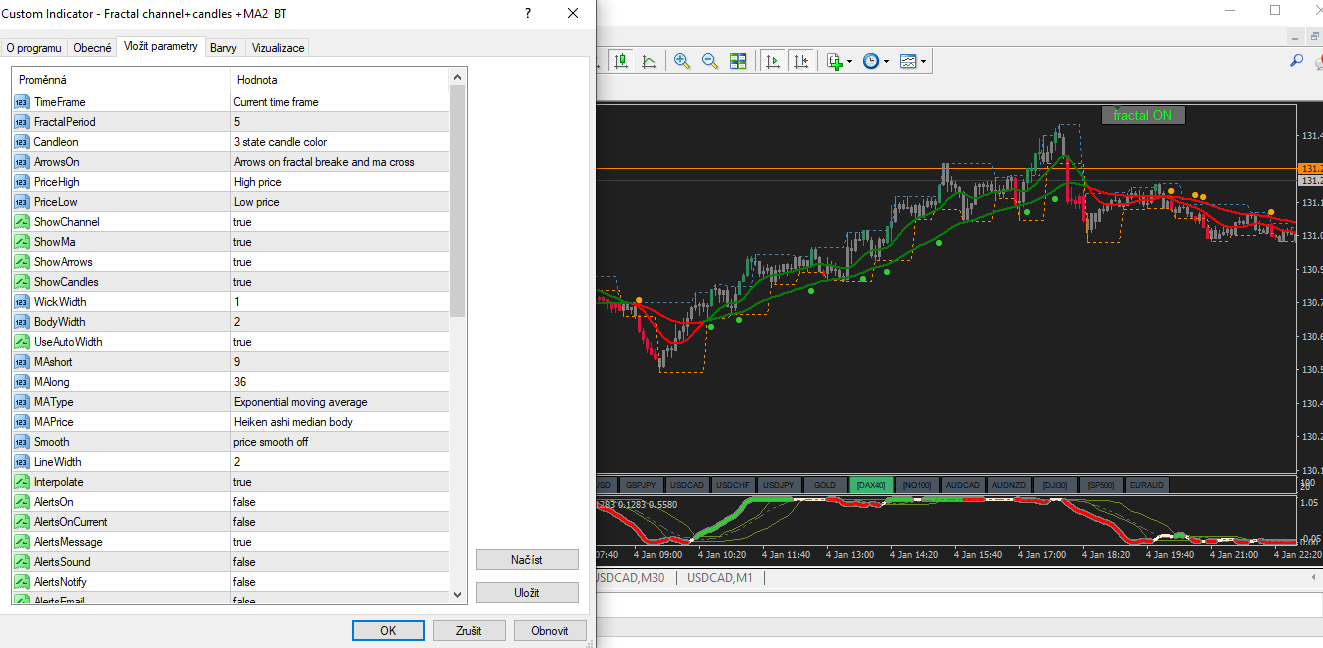Select the candlestick chart icon in toolbar
Screen dimensions: 1323x648
point(621,61)
